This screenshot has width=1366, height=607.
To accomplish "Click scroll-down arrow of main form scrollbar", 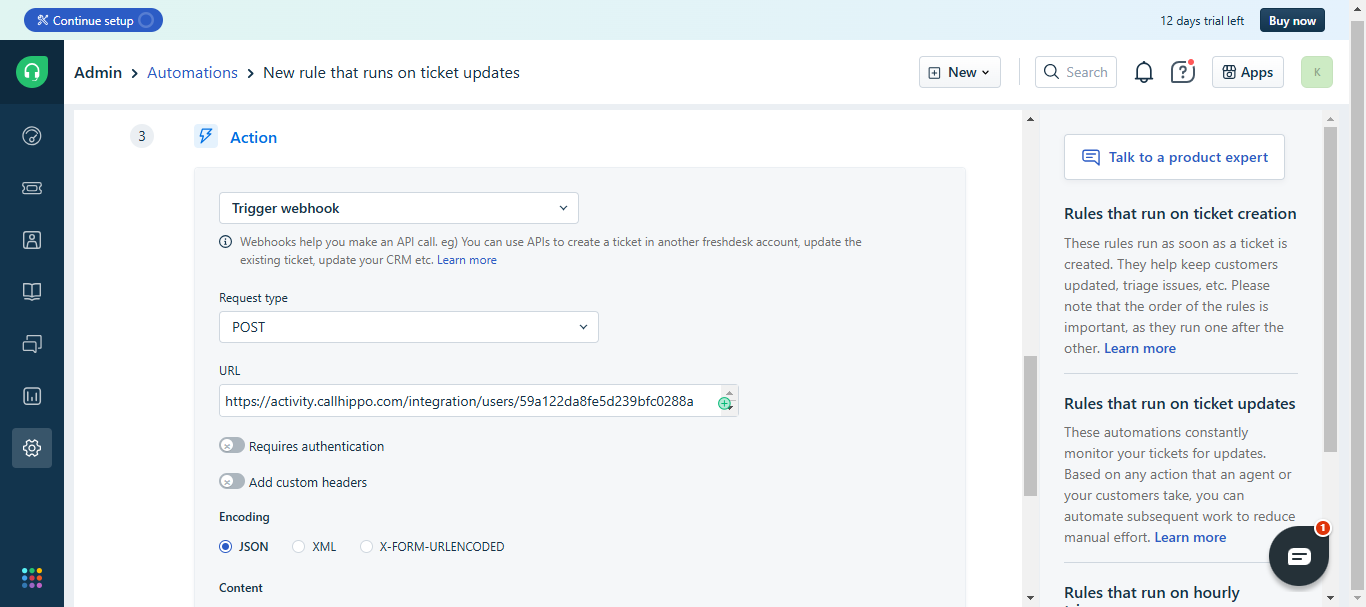I will tap(1030, 598).
